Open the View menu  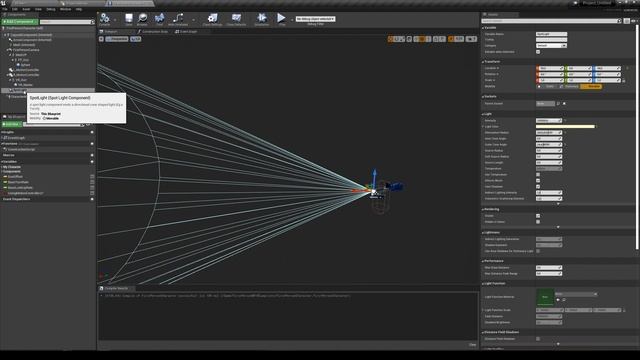pos(38,9)
